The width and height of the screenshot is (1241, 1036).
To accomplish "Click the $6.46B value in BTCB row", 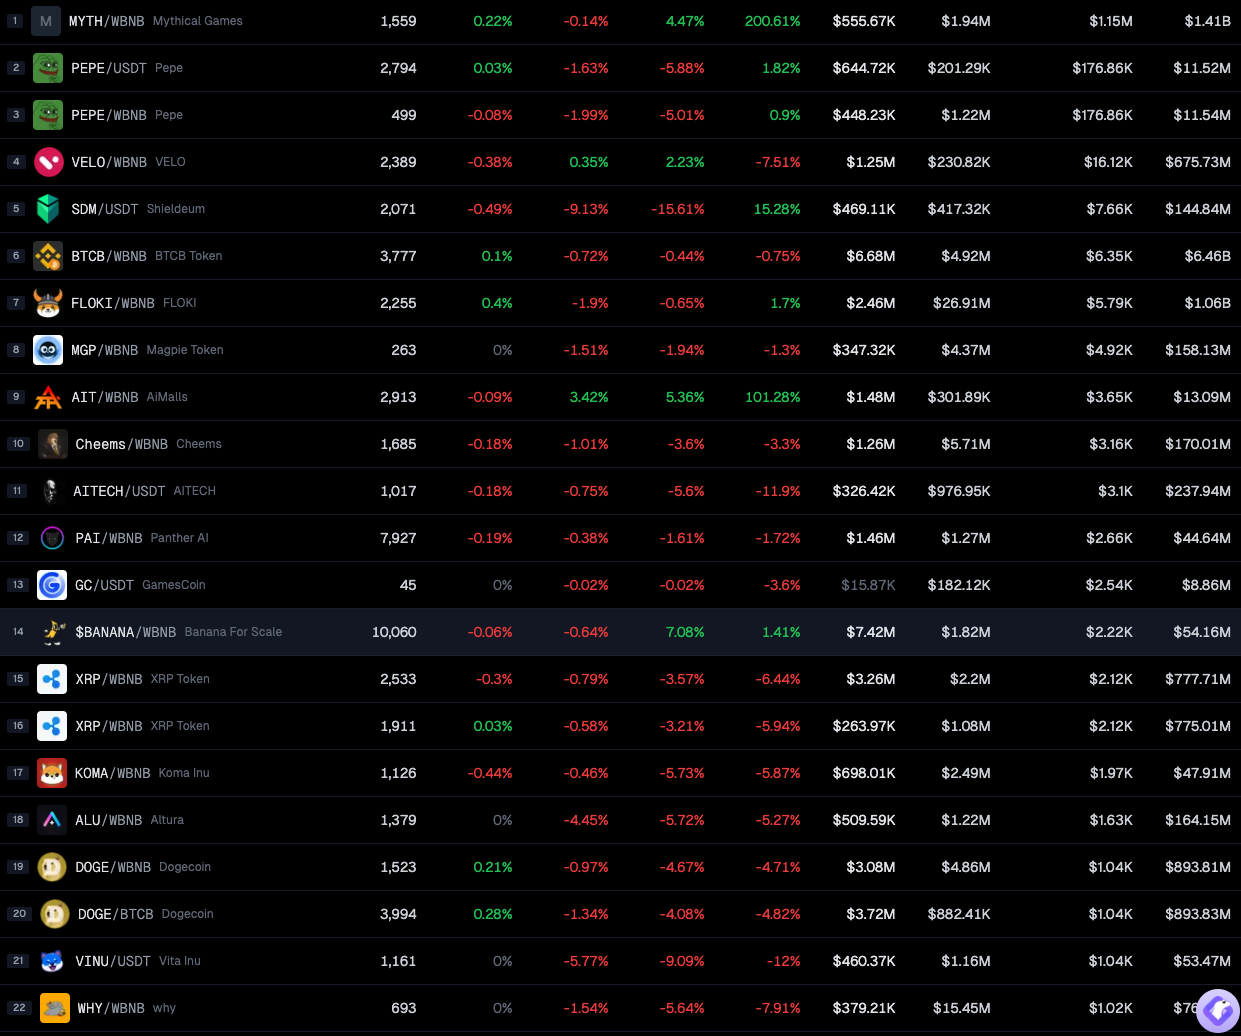I will (x=1207, y=256).
